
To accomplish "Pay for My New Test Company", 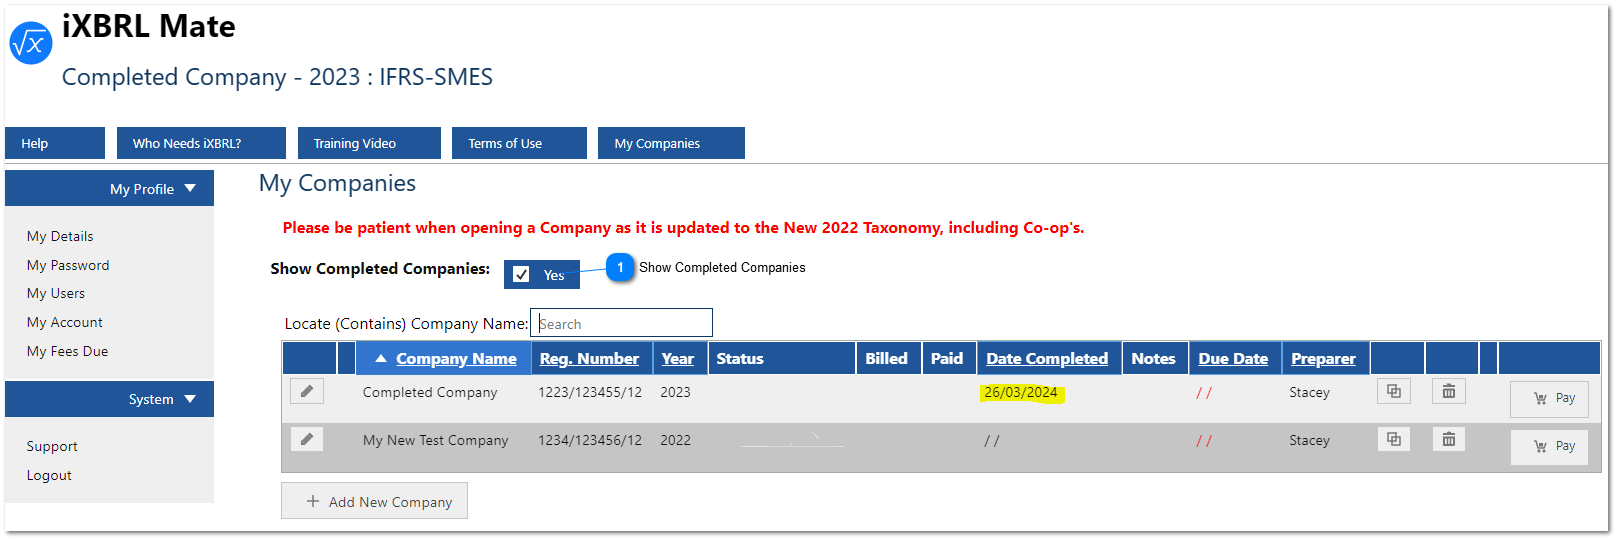I will [1549, 446].
